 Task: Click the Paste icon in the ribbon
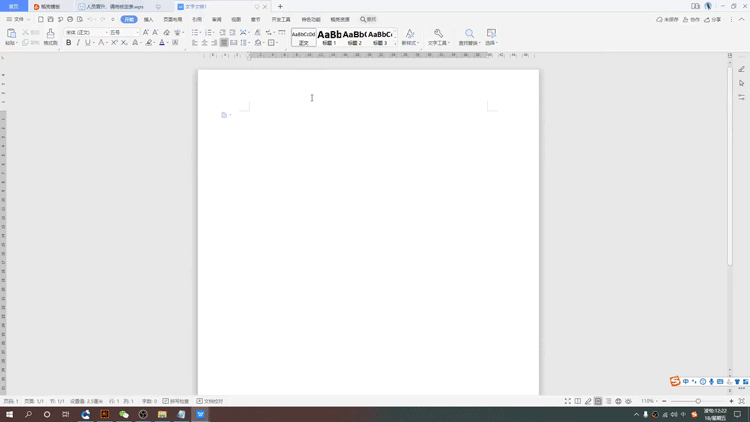tap(11, 33)
